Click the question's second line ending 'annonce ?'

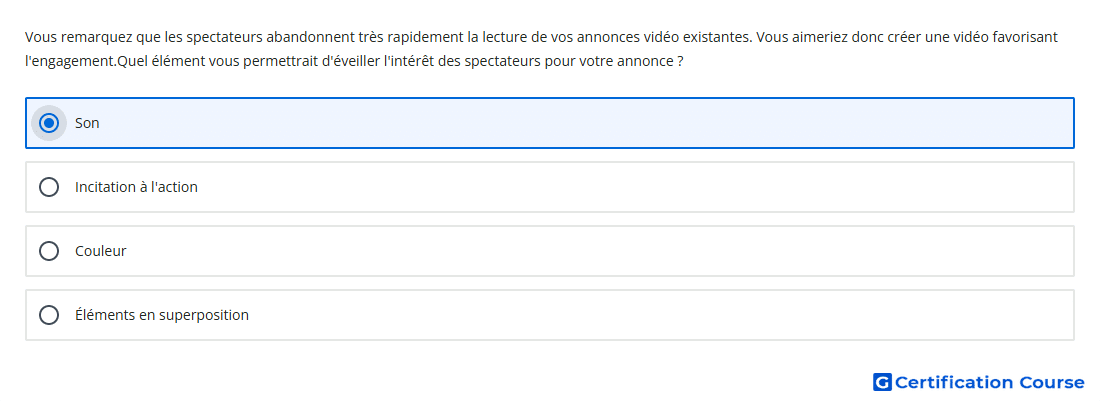click(x=354, y=62)
